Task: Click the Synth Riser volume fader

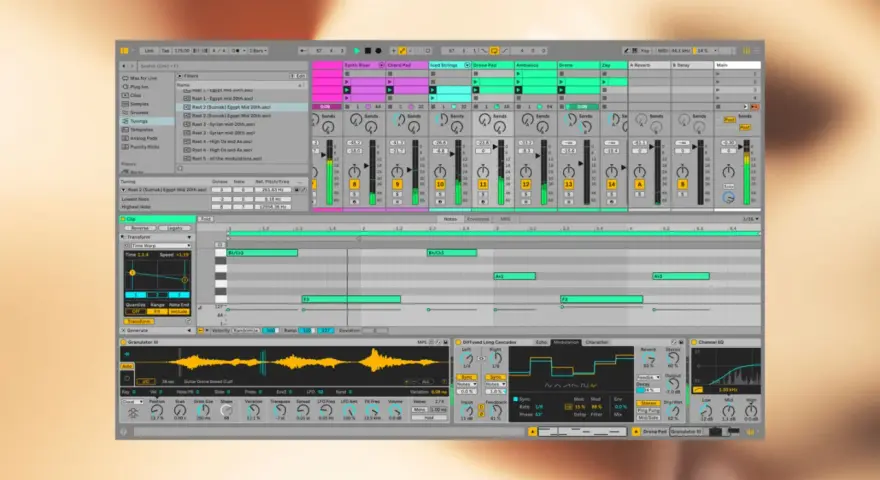Action: pyautogui.click(x=367, y=165)
